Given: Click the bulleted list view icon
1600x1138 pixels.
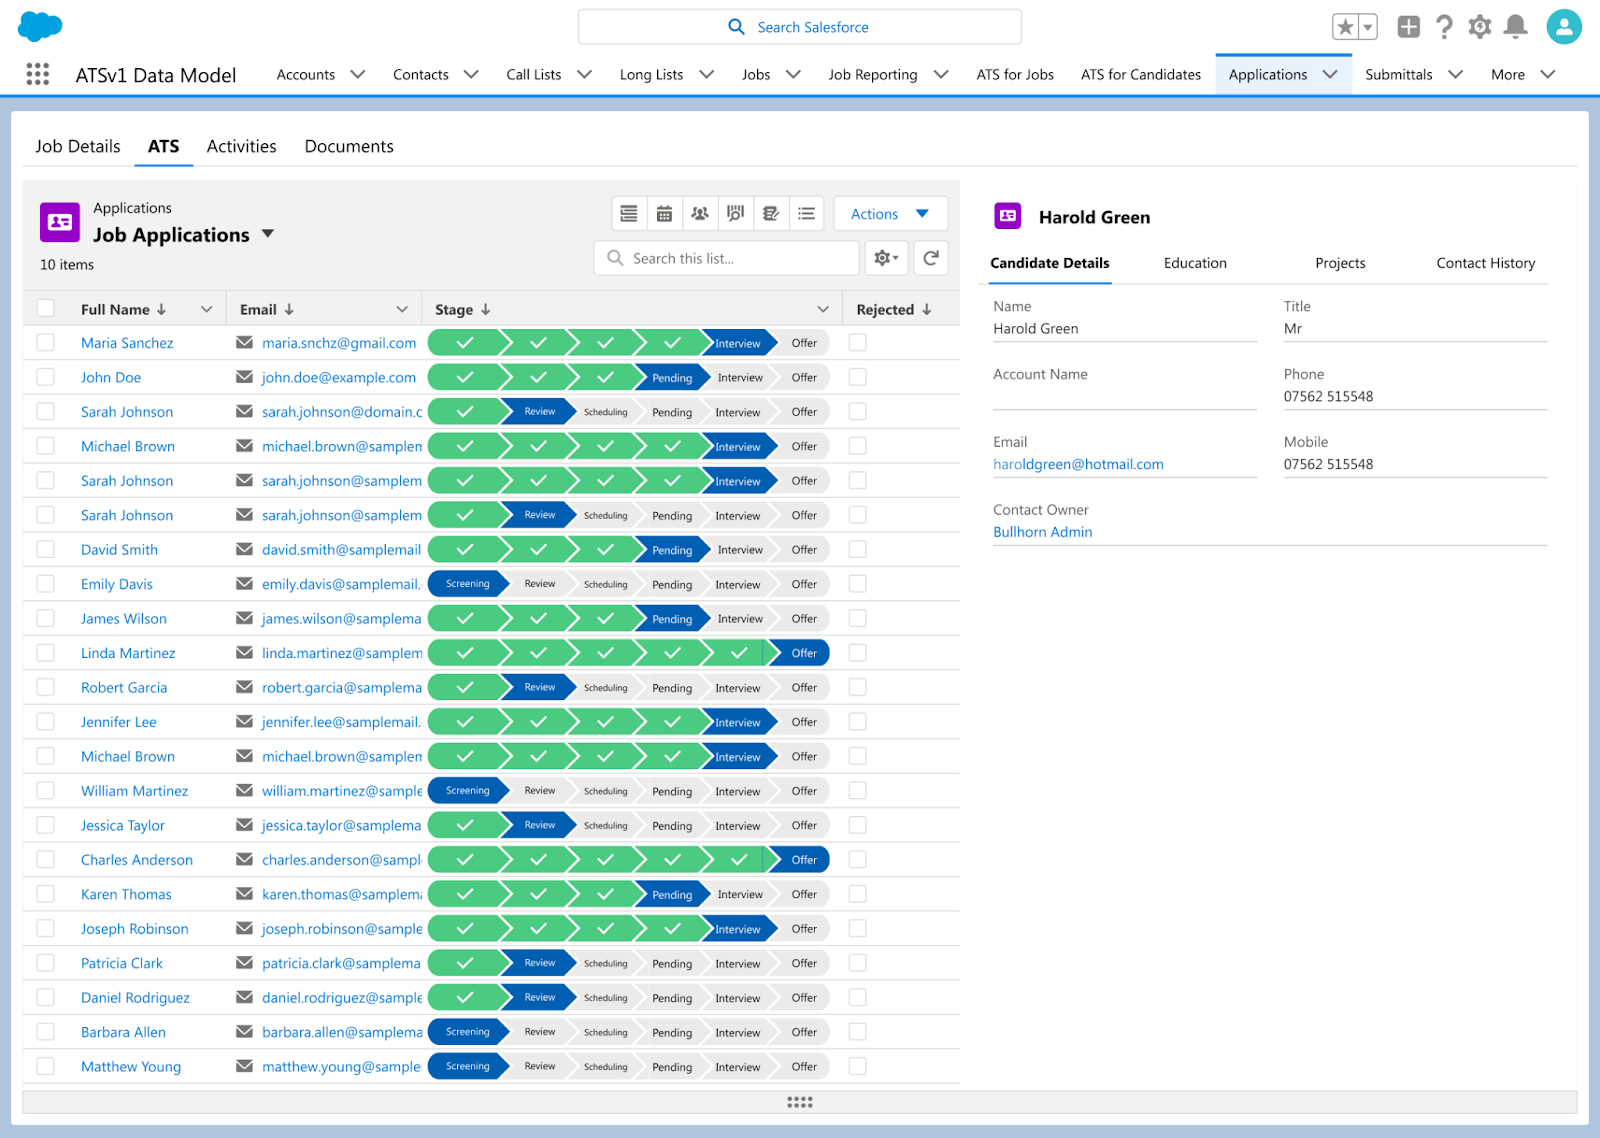Looking at the screenshot, I should (806, 214).
